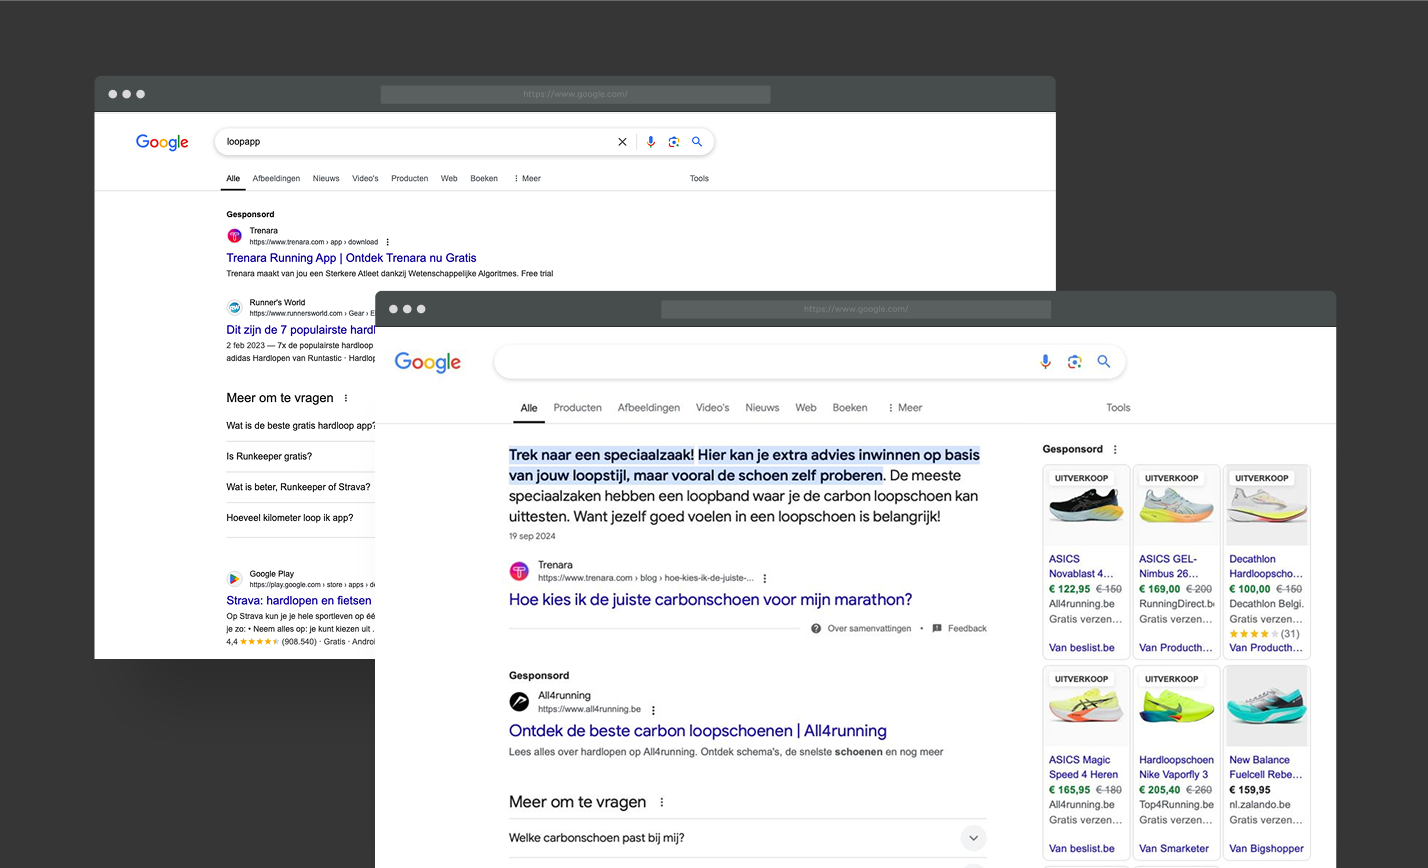Viewport: 1428px width, 868px height.
Task: Open Hoe kies ik de juiste carbonschoen link
Action: (710, 600)
